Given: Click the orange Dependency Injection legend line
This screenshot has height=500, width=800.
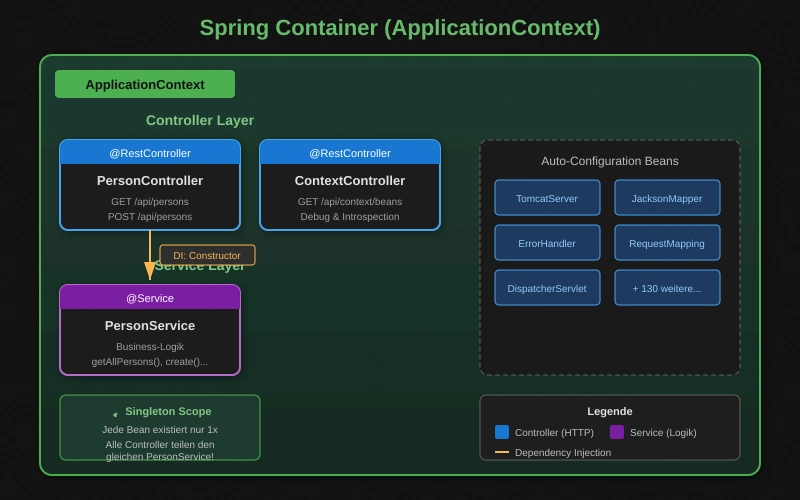Looking at the screenshot, I should pos(502,452).
